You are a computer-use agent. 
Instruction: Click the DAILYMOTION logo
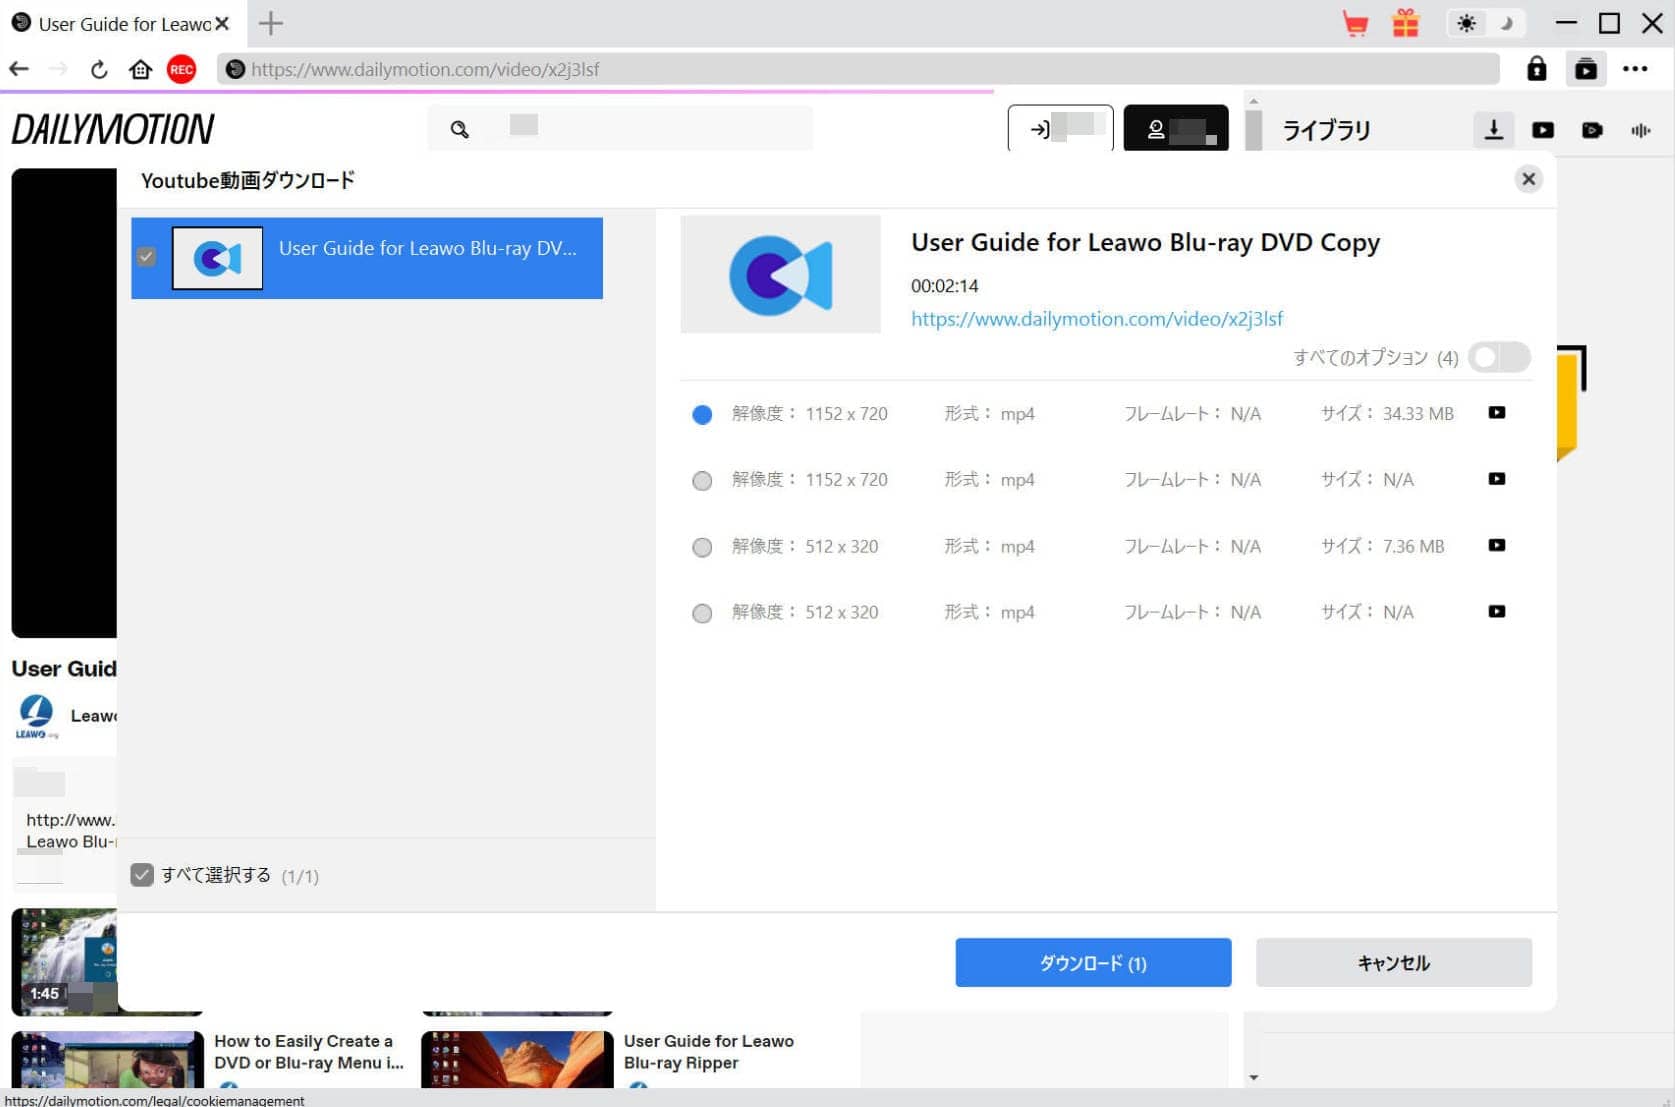113,129
